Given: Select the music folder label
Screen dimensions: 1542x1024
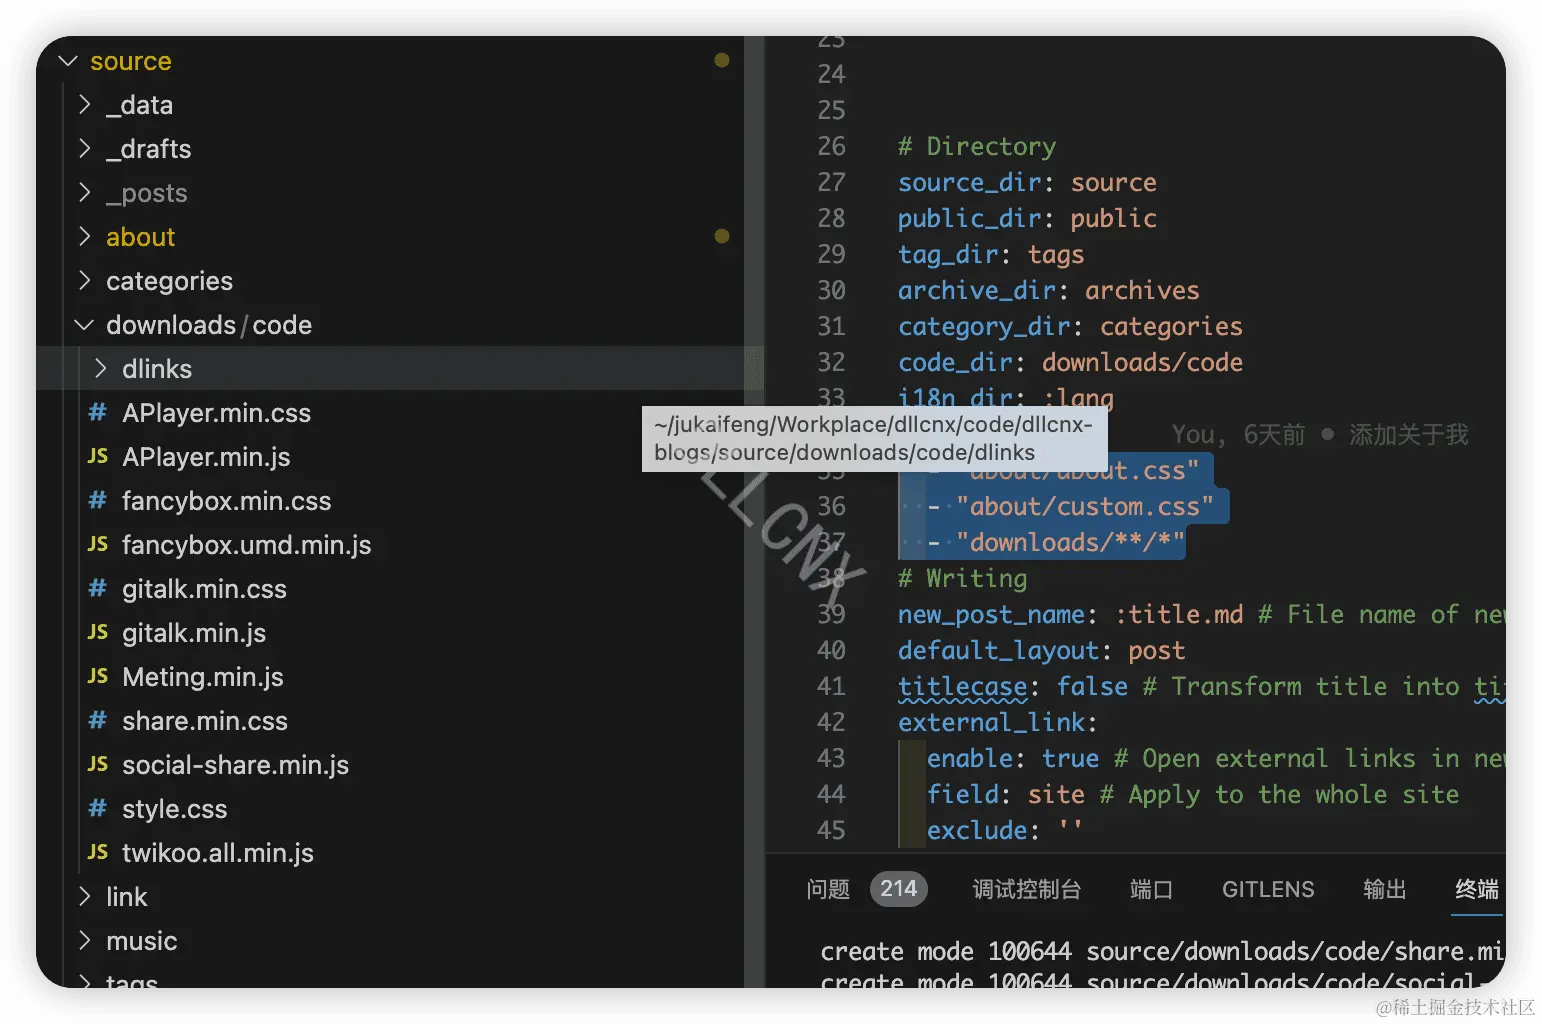Looking at the screenshot, I should click(141, 941).
